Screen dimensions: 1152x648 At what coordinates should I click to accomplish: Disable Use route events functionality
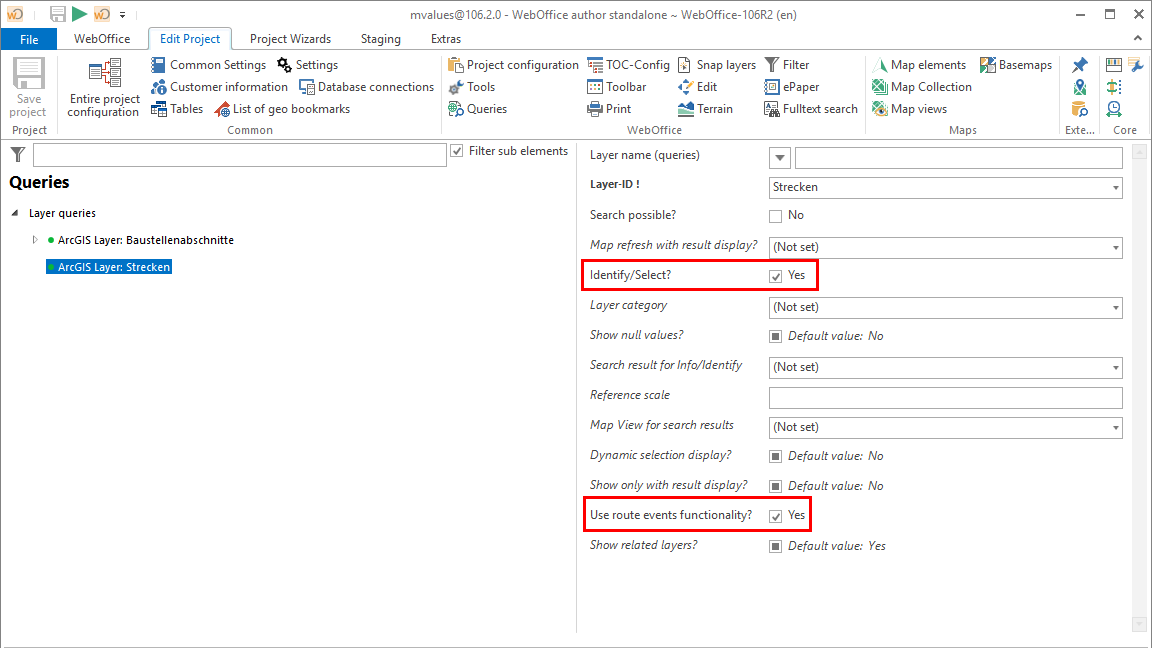pyautogui.click(x=775, y=514)
